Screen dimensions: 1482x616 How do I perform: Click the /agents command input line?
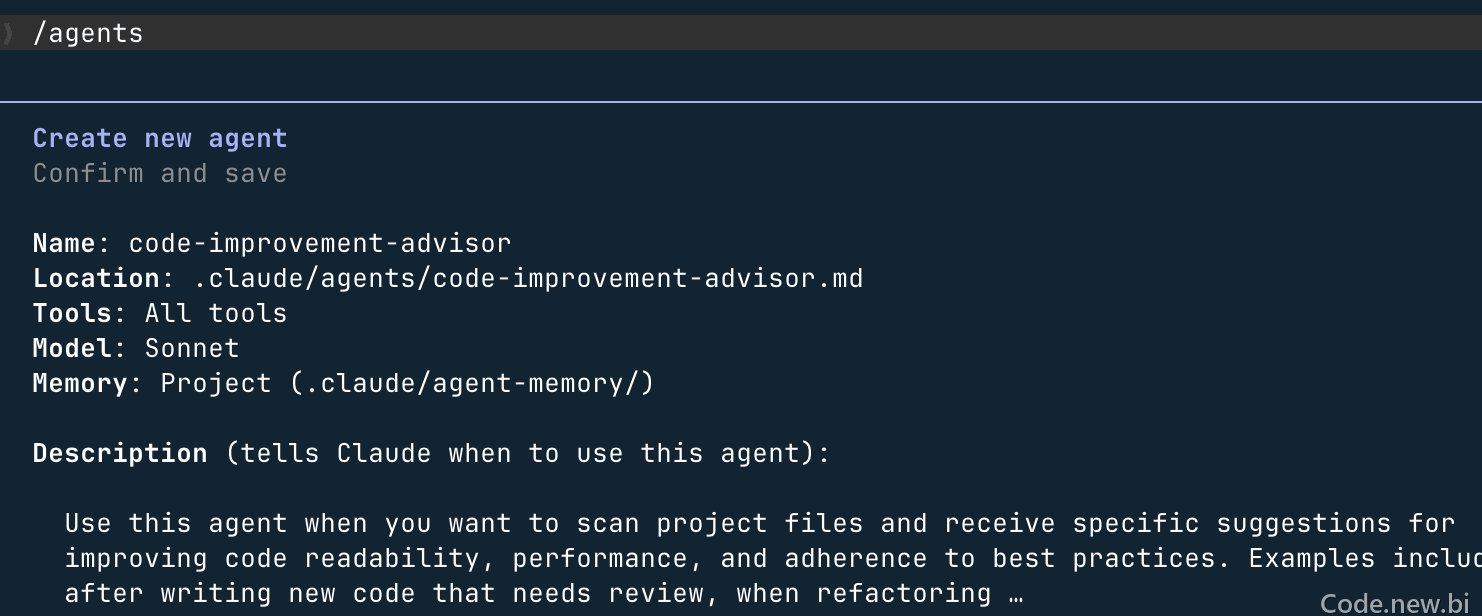pyautogui.click(x=741, y=33)
